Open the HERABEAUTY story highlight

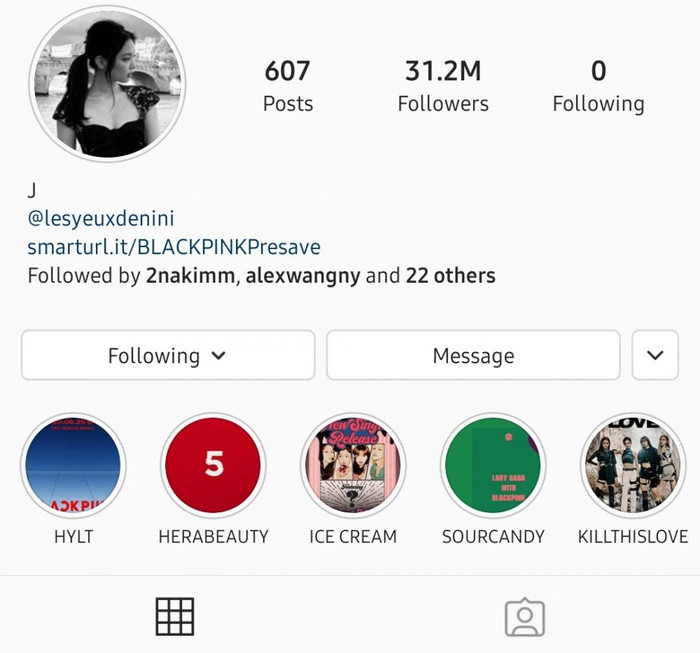pyautogui.click(x=213, y=465)
